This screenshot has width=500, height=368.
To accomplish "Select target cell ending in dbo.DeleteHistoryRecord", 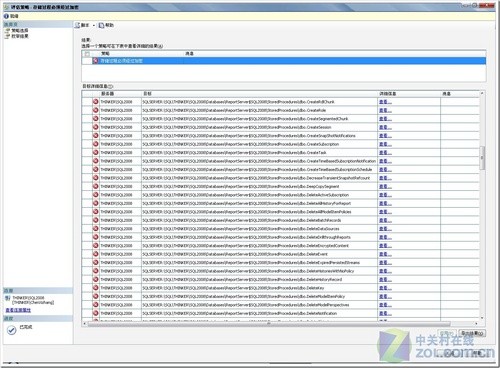I will 259,279.
